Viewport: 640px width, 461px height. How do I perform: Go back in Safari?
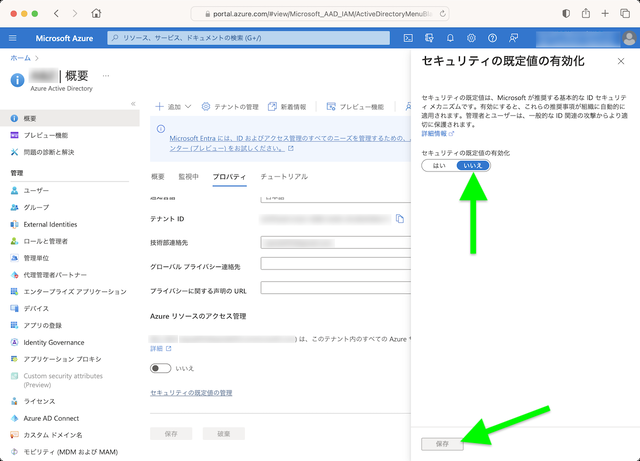(x=56, y=13)
